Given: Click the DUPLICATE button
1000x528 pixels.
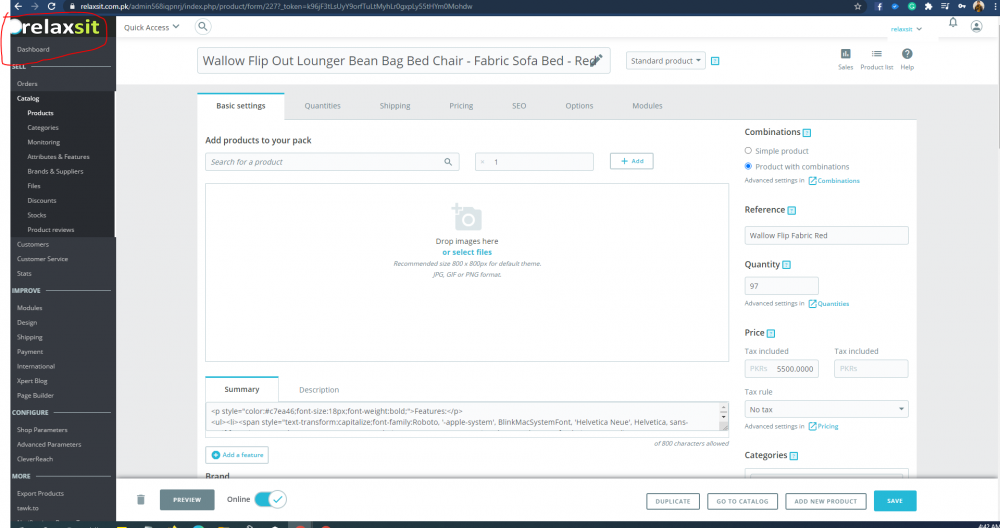Looking at the screenshot, I should [x=673, y=501].
